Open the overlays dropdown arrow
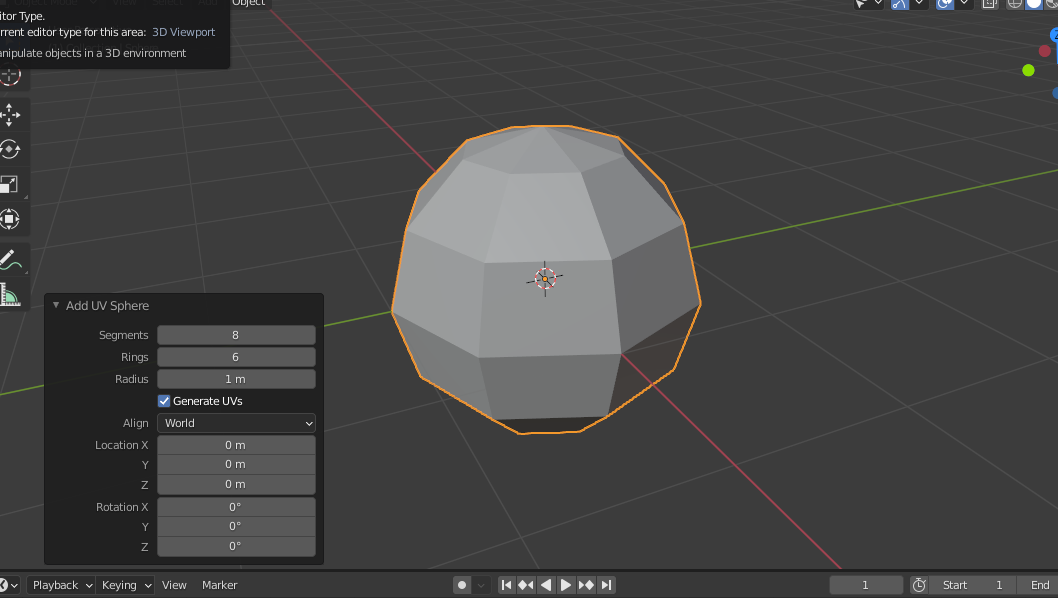The image size is (1058, 598). 964,4
